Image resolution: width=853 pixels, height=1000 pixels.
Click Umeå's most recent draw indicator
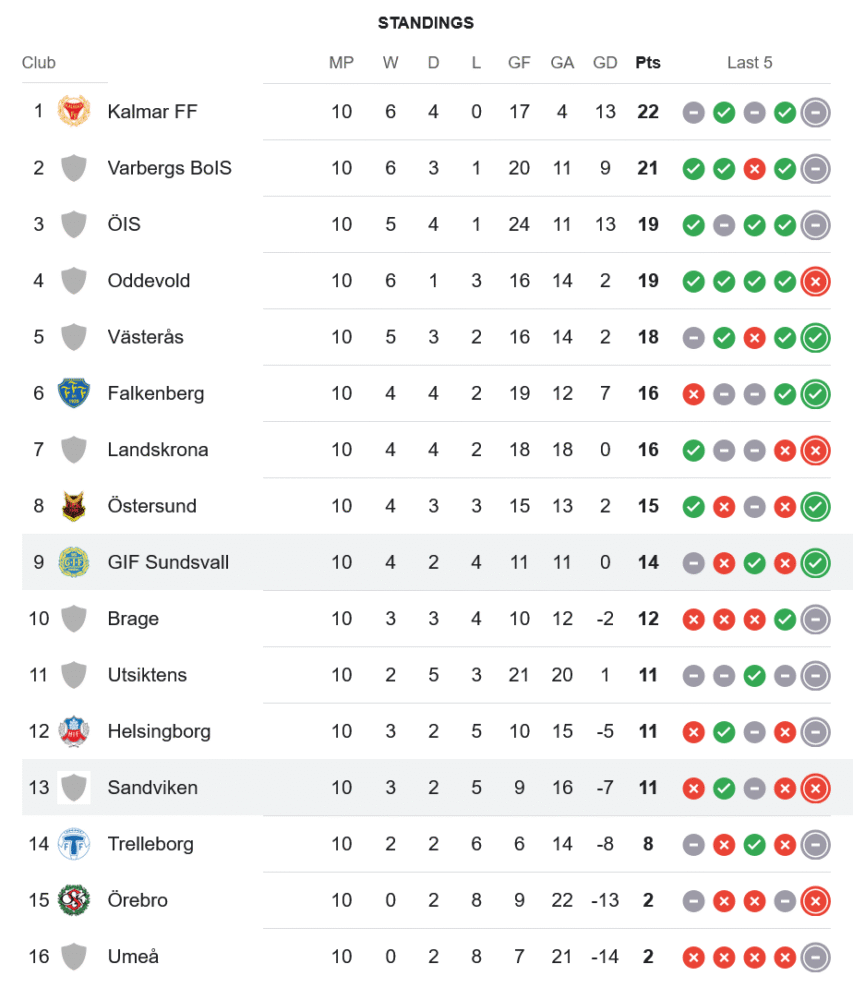(x=816, y=958)
